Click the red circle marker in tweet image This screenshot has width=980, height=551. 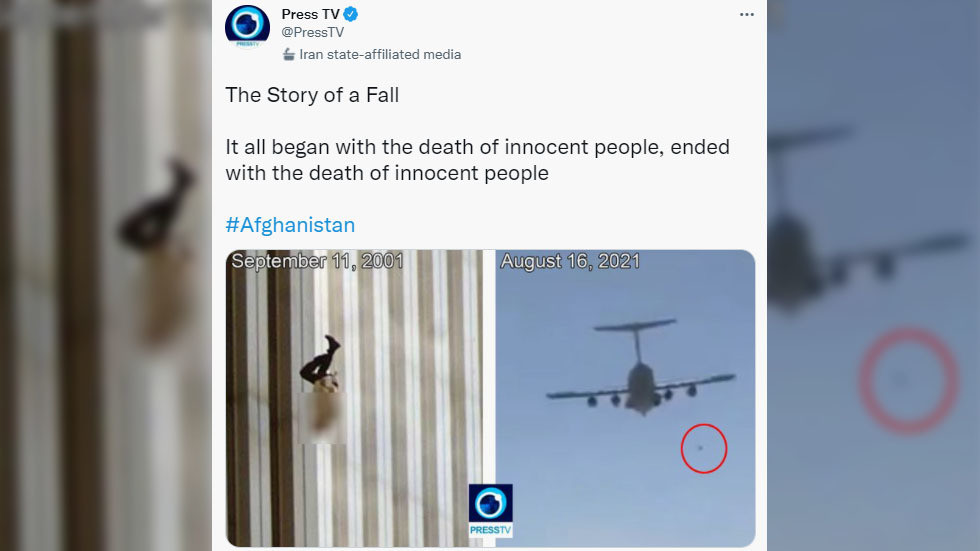coord(704,449)
